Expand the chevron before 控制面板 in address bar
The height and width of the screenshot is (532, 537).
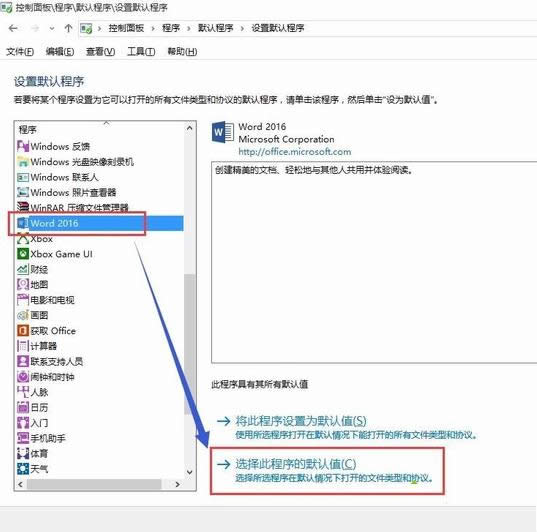click(99, 28)
